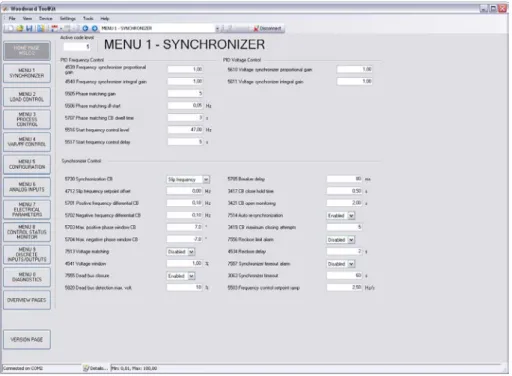Click the Frequency synchronizer integral gain field
512x376 pixels.
coord(185,81)
